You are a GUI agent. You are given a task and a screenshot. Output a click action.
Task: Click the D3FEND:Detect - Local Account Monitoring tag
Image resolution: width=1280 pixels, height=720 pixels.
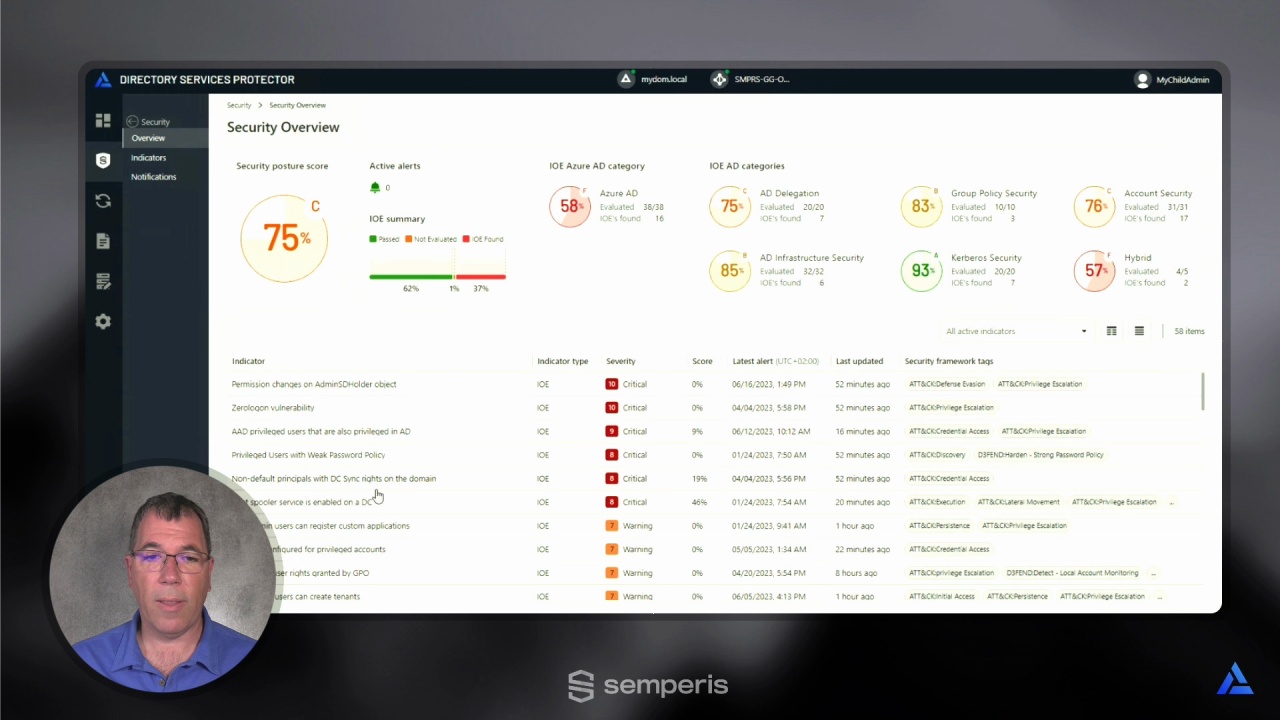(x=1072, y=573)
